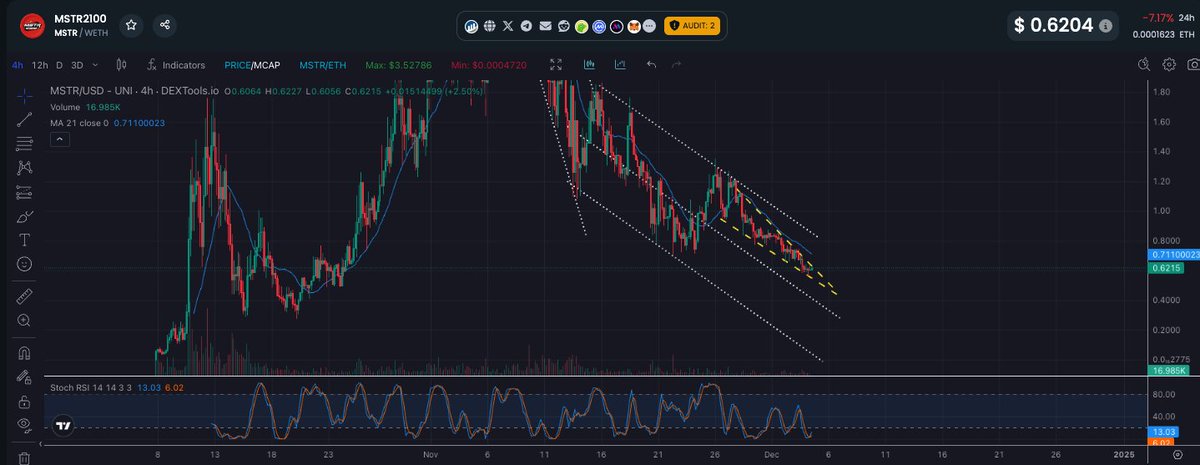Undo the last chart action

click(652, 65)
